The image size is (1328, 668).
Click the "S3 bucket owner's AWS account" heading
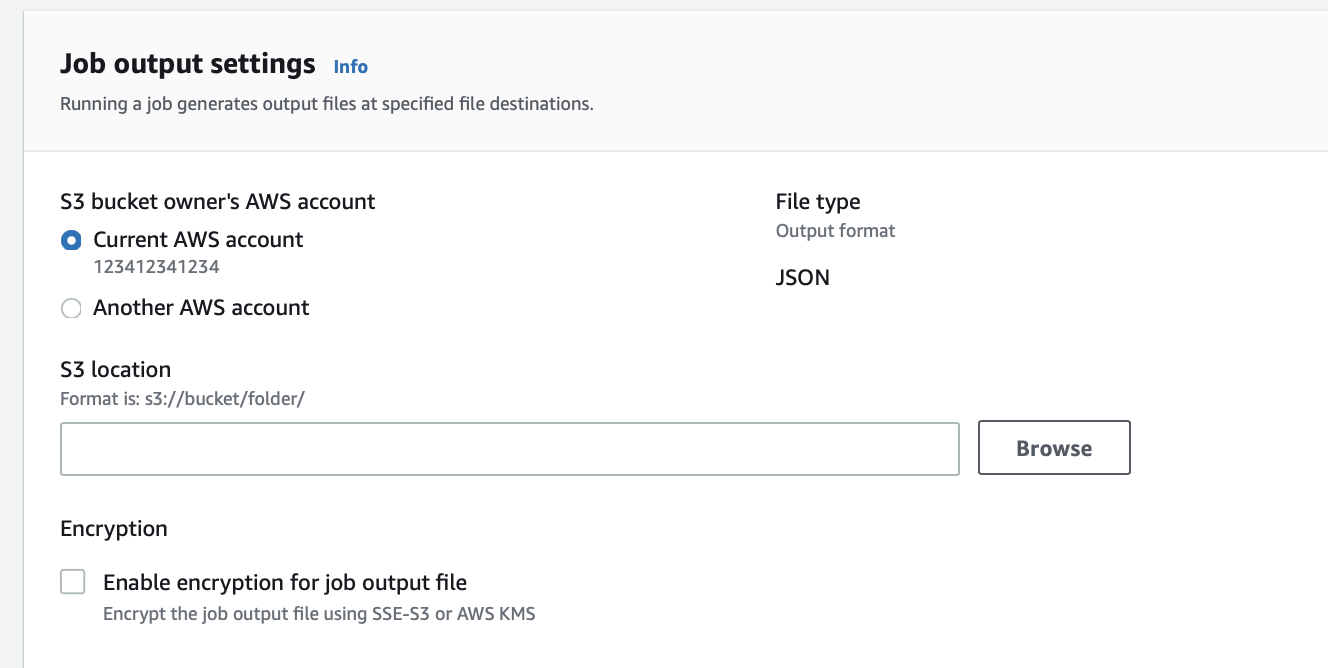tap(218, 202)
